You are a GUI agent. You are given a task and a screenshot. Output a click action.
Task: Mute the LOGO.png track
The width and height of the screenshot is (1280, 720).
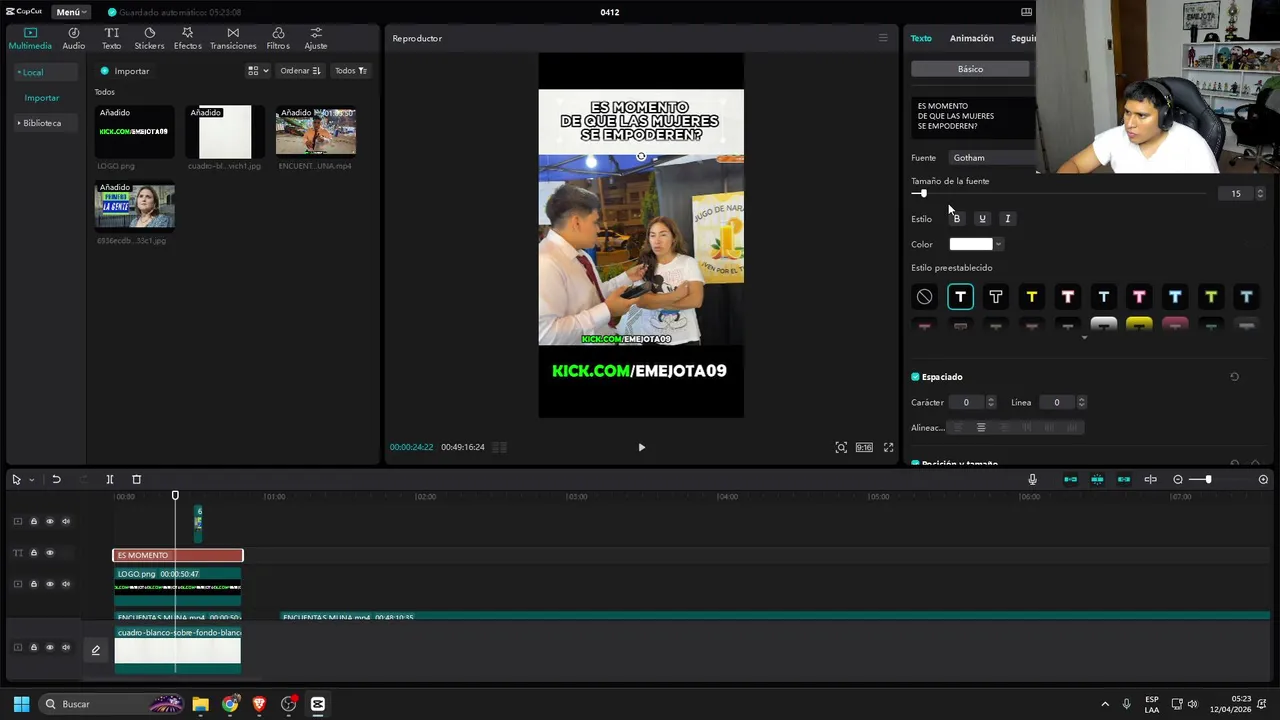coord(66,584)
